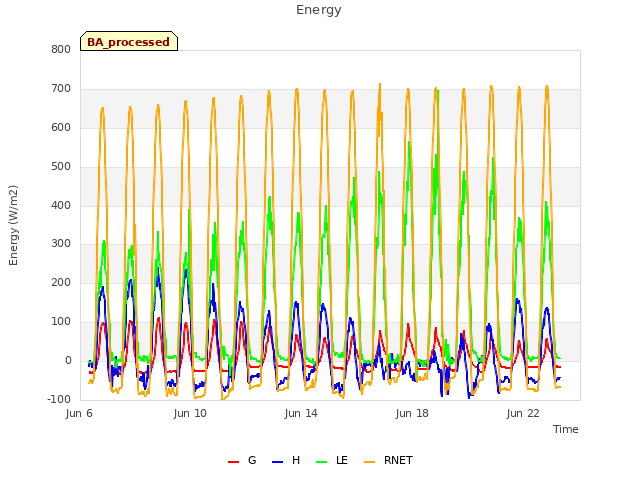Image resolution: width=640 pixels, height=480 pixels.
Task: Click the '100' y-axis tick label
Action: 61,322
